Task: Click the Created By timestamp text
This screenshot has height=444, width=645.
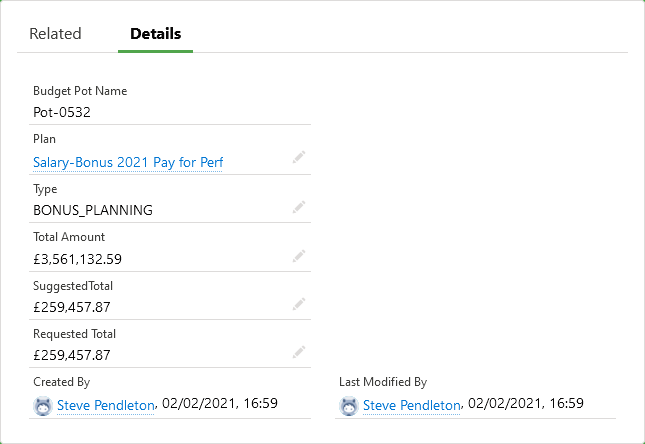Action: (220, 404)
